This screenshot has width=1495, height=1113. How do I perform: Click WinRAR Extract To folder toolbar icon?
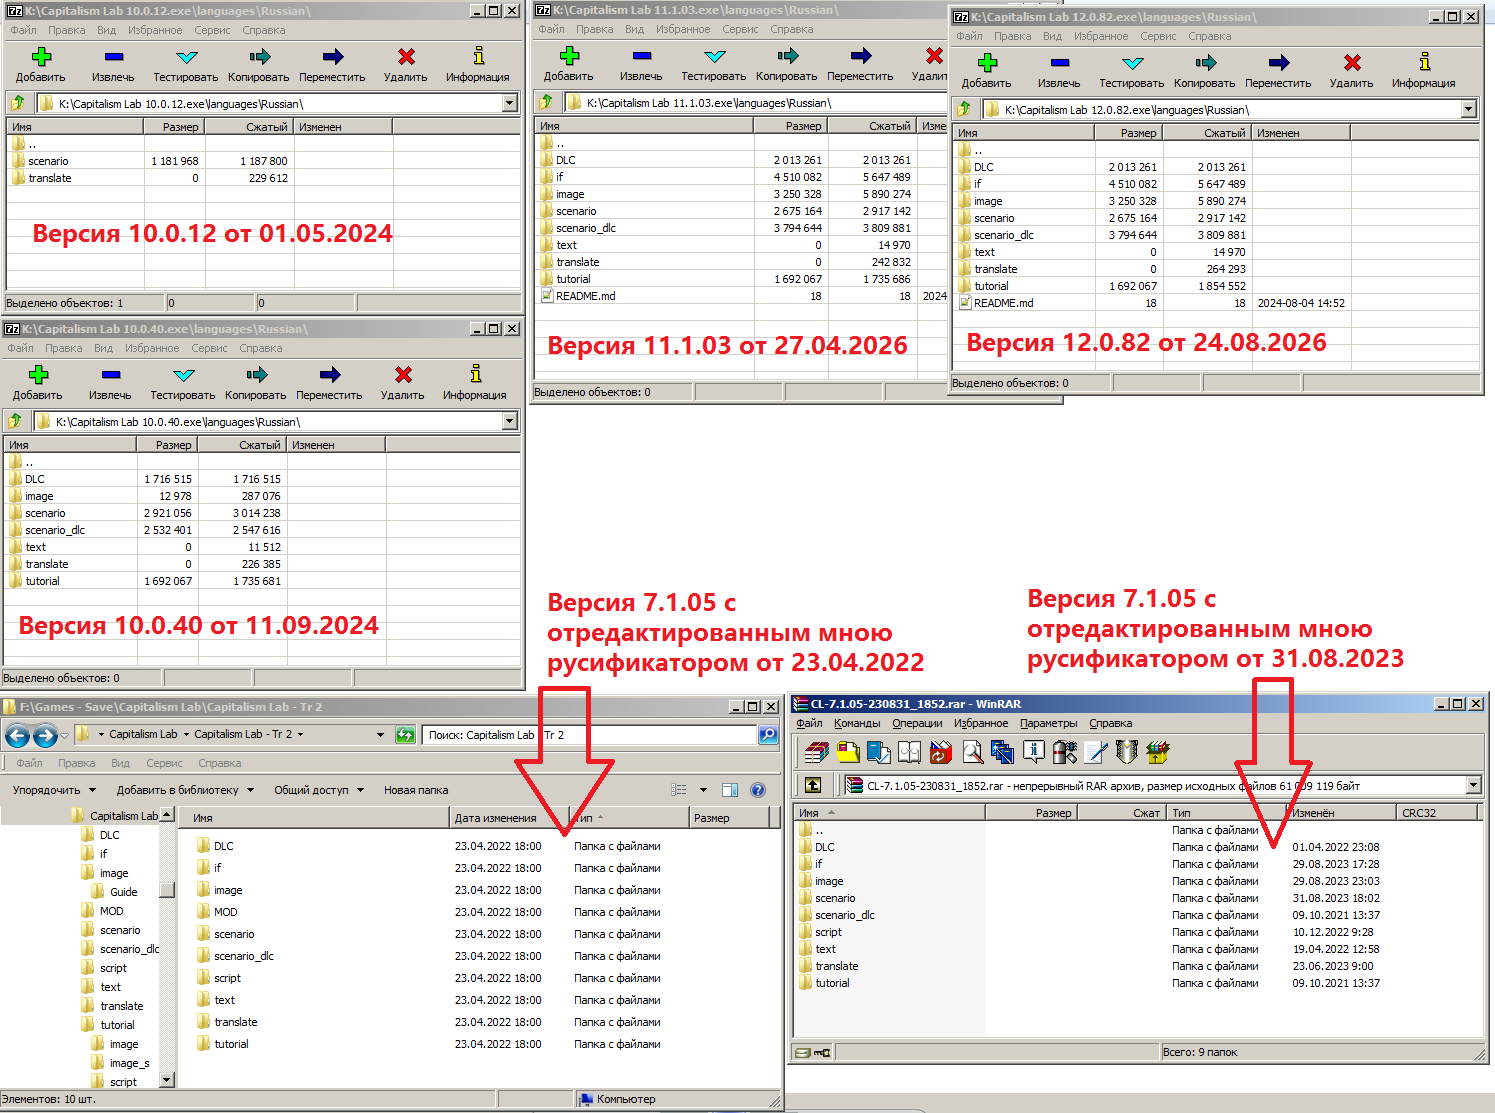point(848,752)
